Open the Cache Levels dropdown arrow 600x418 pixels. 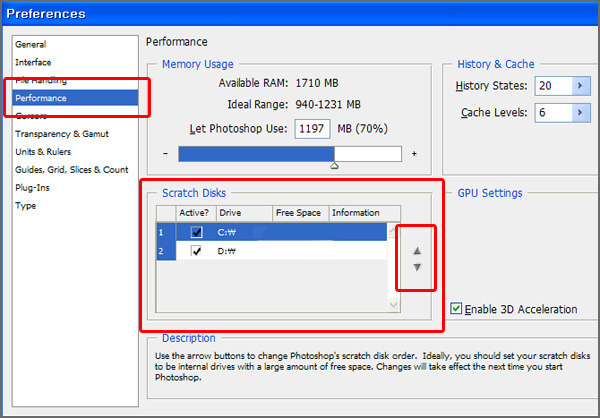click(x=581, y=113)
